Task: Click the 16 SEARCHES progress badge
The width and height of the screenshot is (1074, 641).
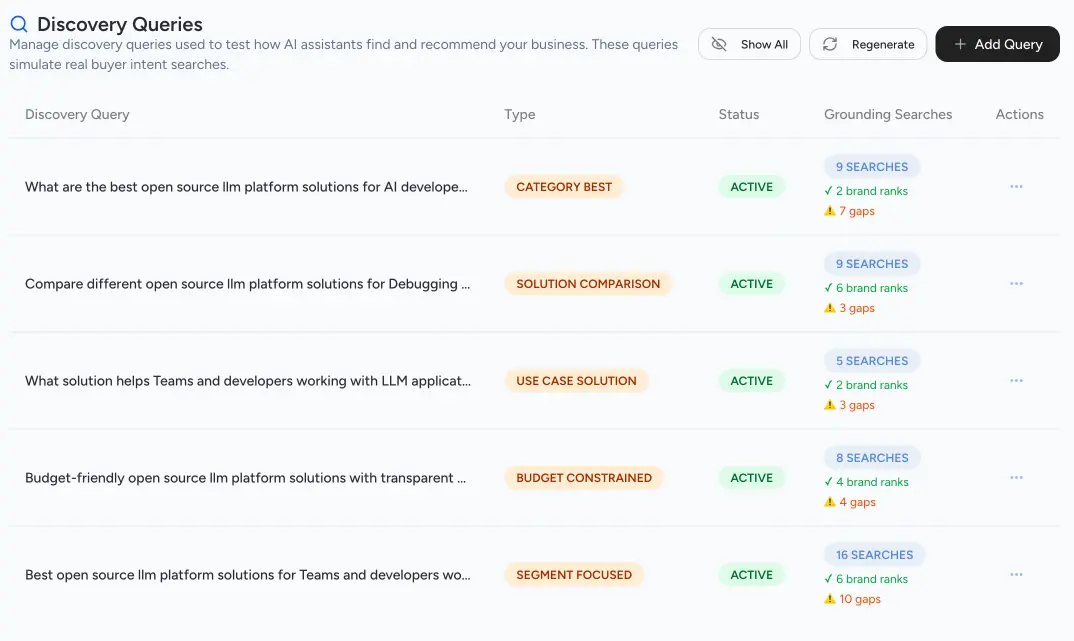Action: [x=874, y=554]
